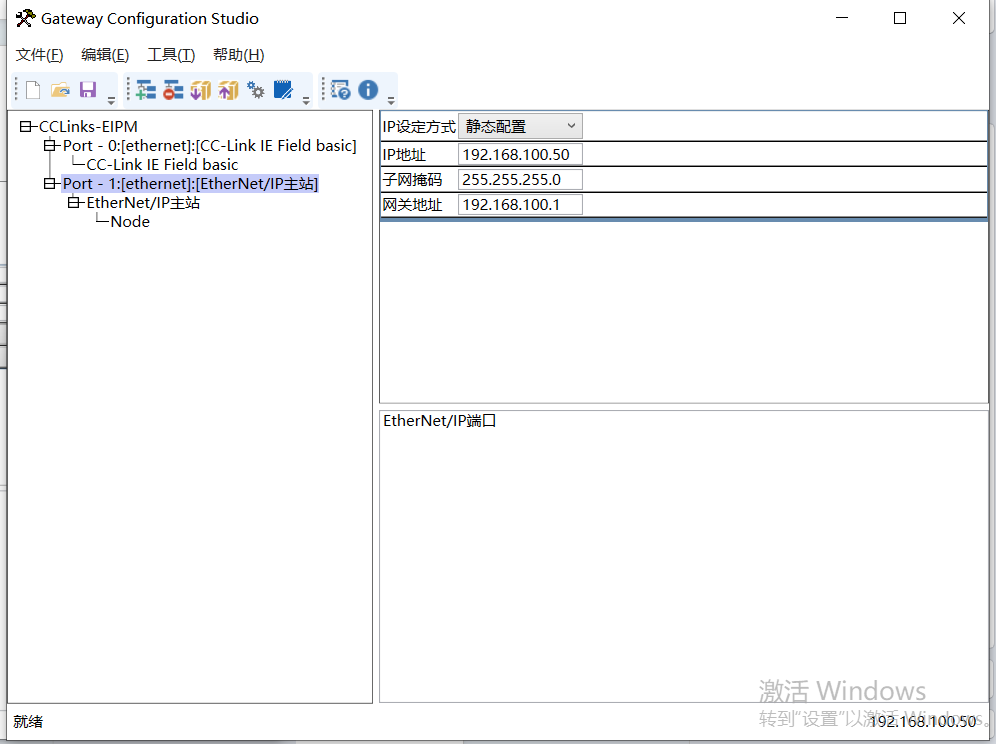
Task: Open a project with the folder icon
Action: pyautogui.click(x=60, y=90)
